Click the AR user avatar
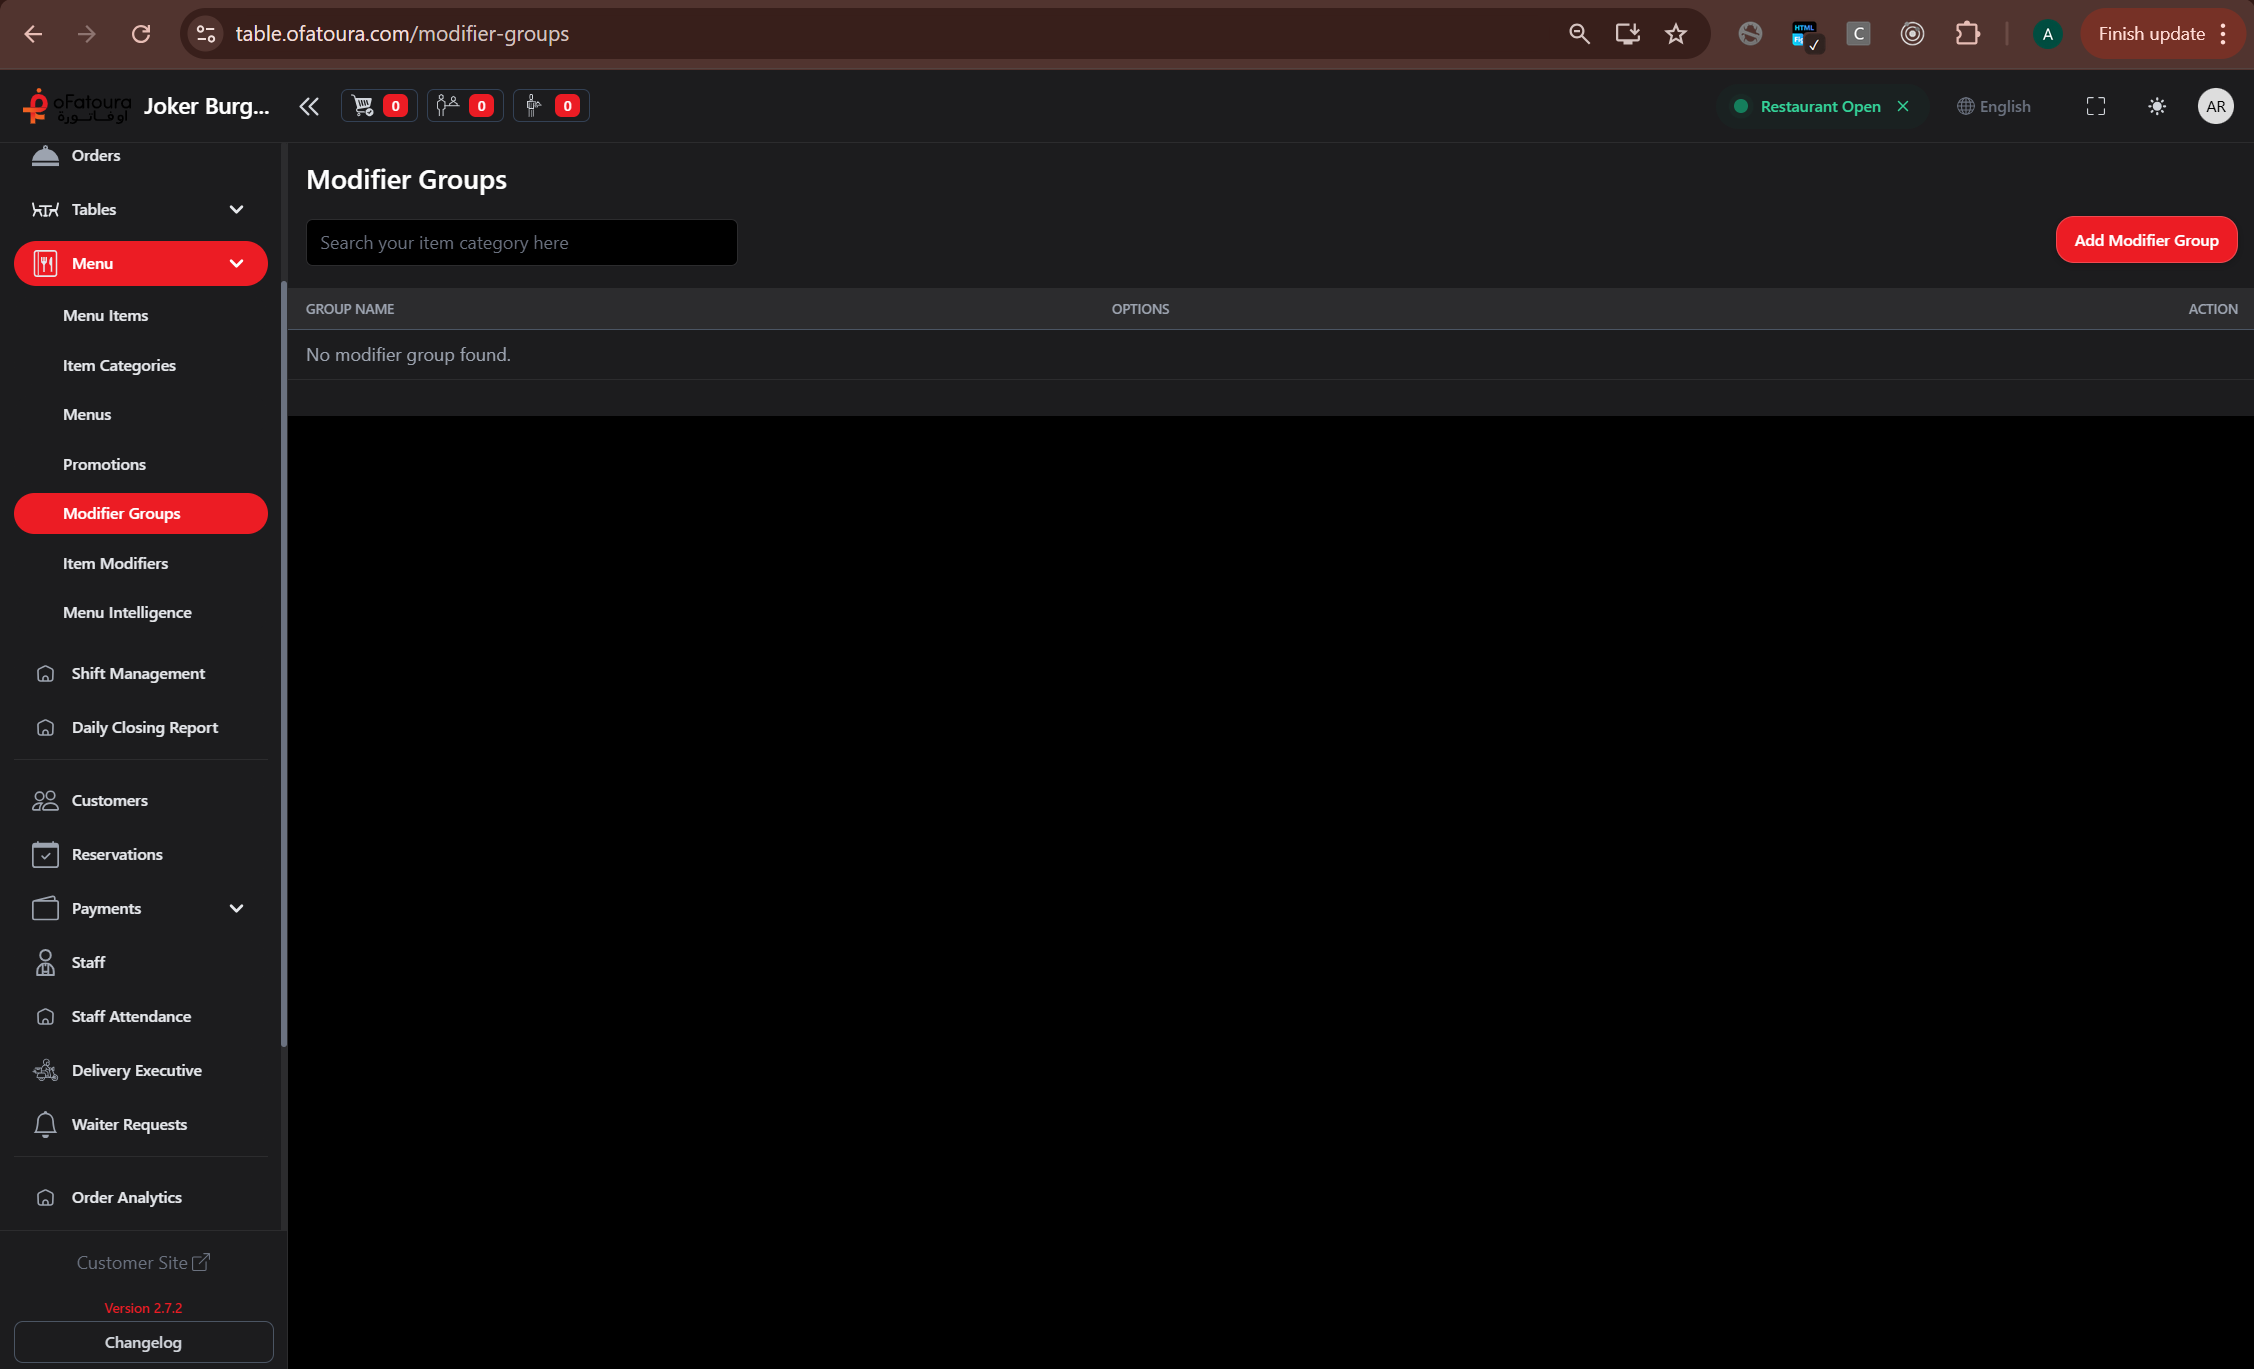The image size is (2254, 1369). [x=2214, y=106]
